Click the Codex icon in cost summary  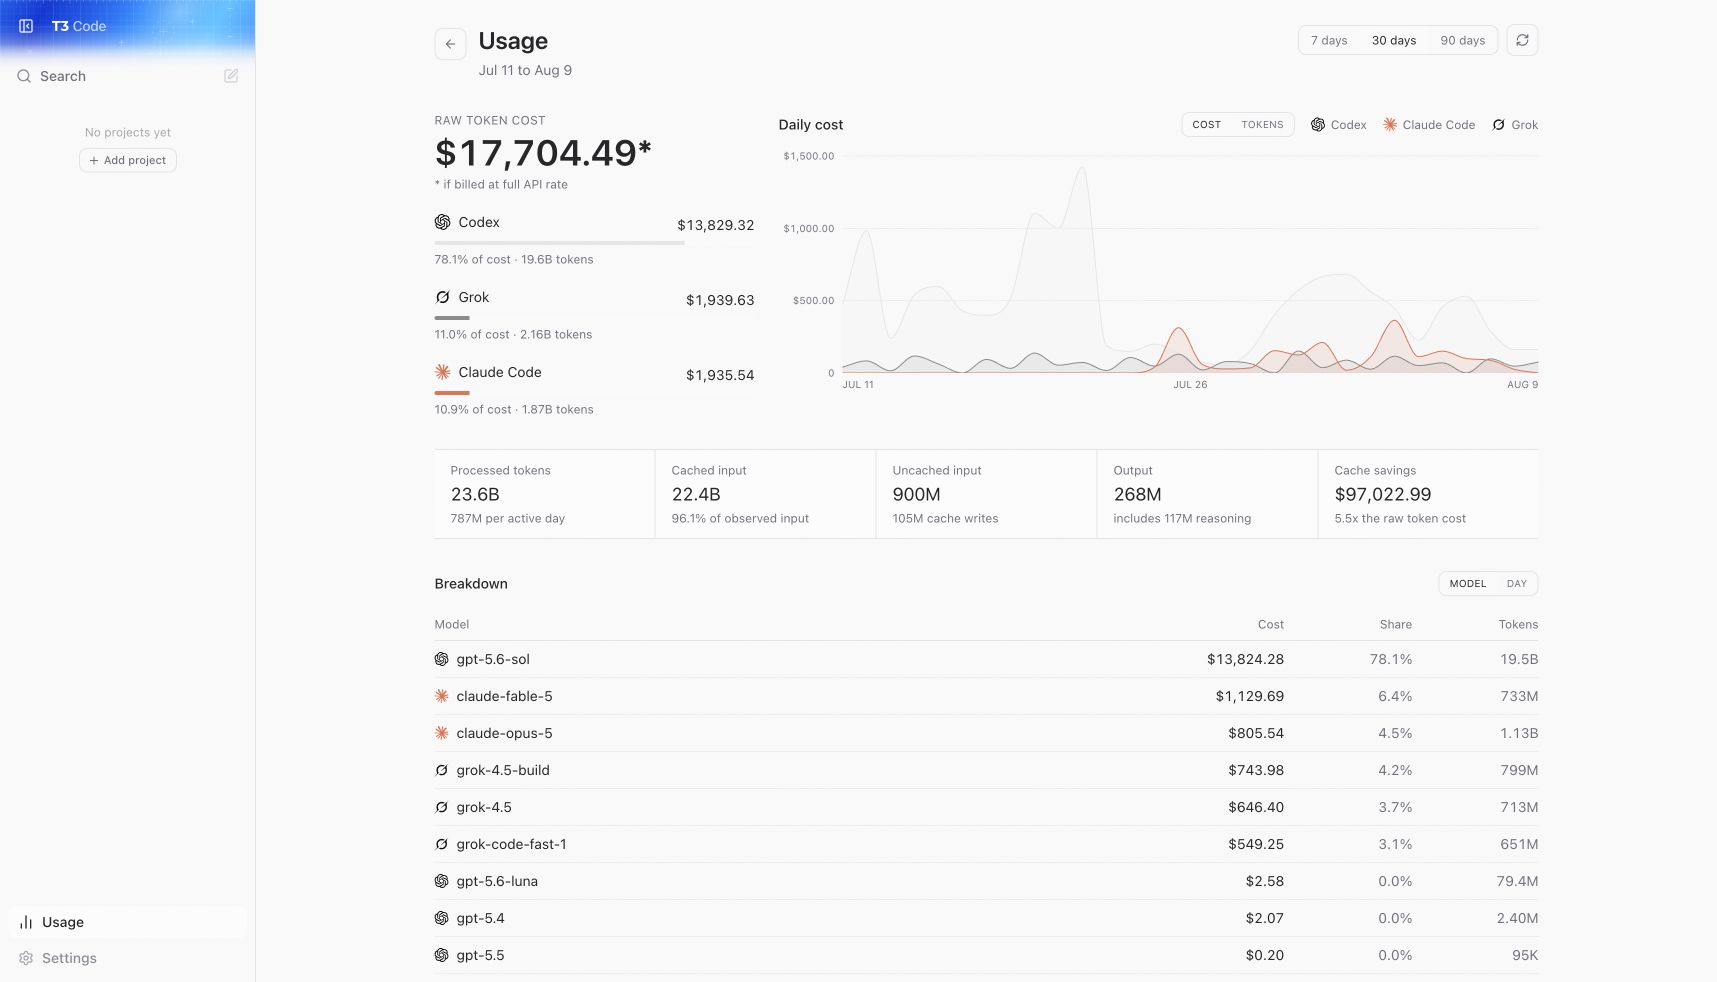[442, 222]
